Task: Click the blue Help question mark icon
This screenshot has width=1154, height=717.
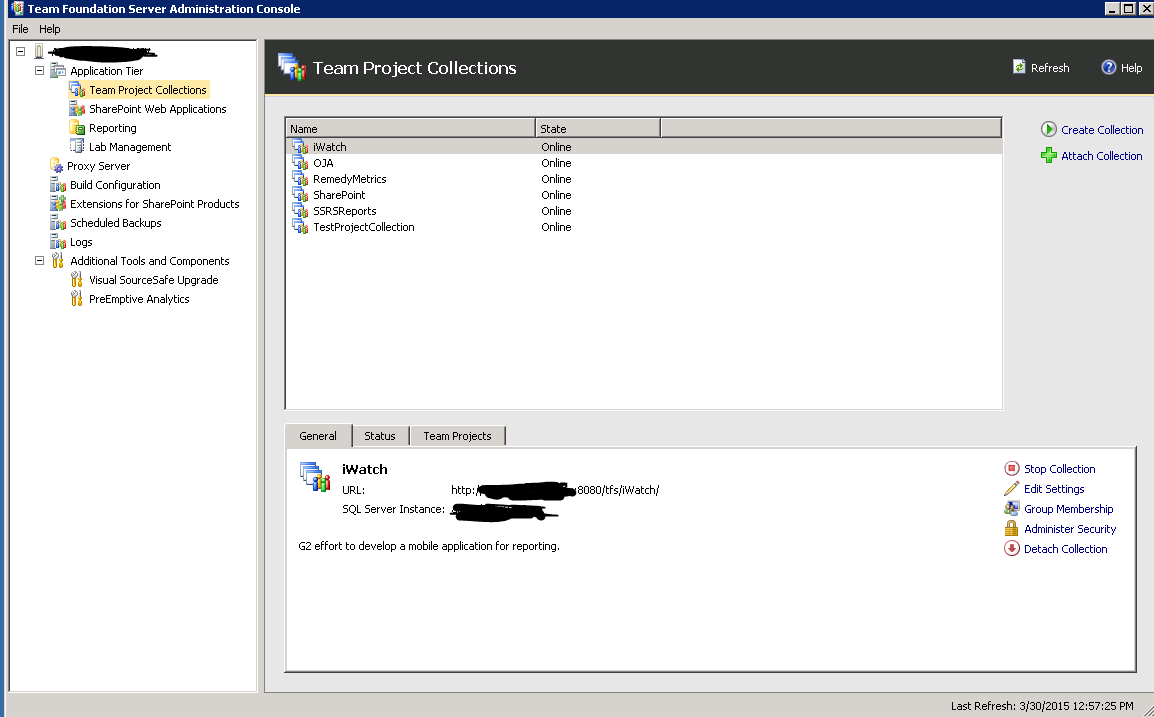Action: [x=1108, y=67]
